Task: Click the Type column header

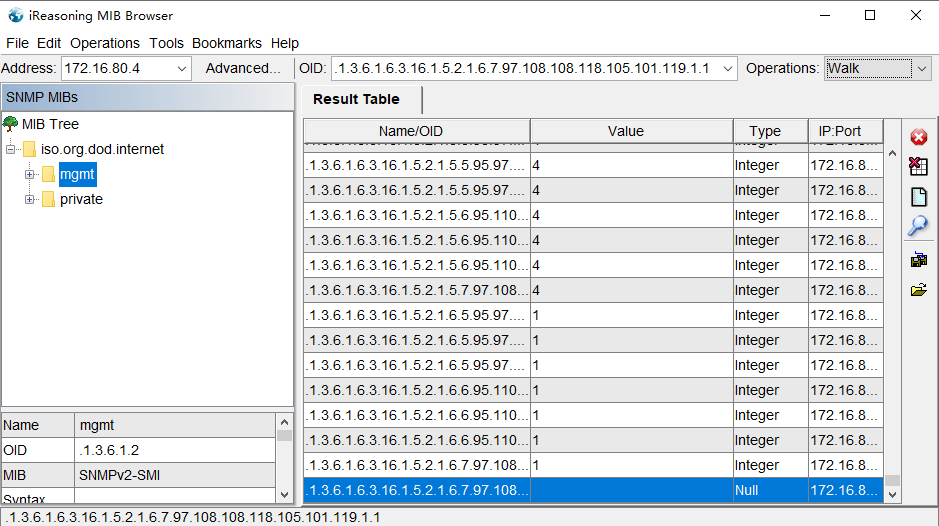Action: pos(770,131)
